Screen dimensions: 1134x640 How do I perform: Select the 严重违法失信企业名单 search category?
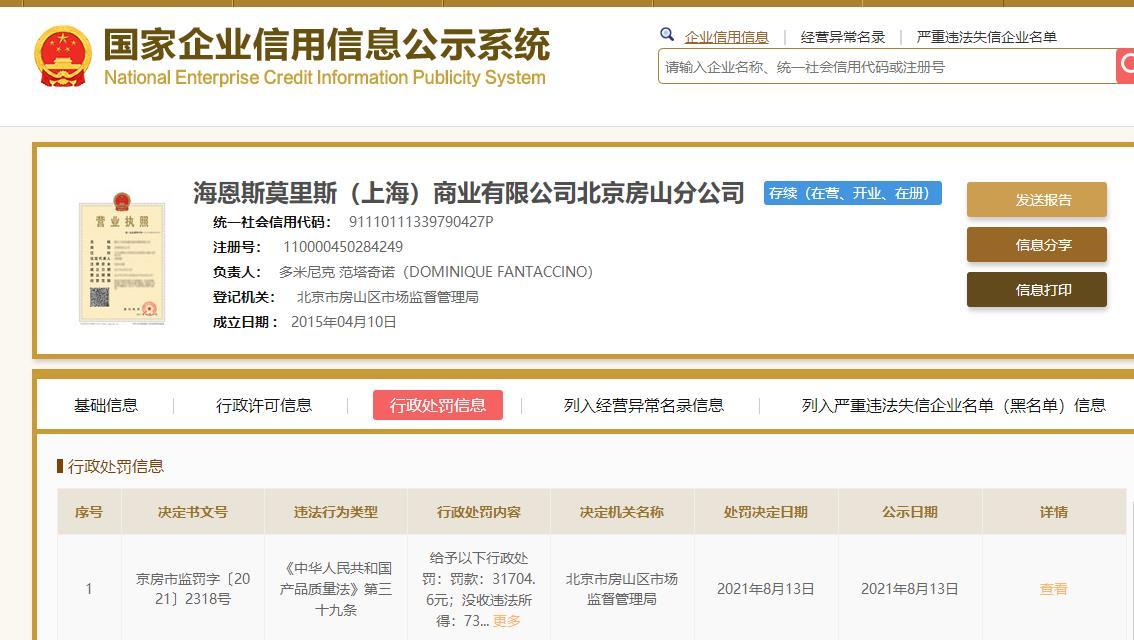tap(986, 37)
